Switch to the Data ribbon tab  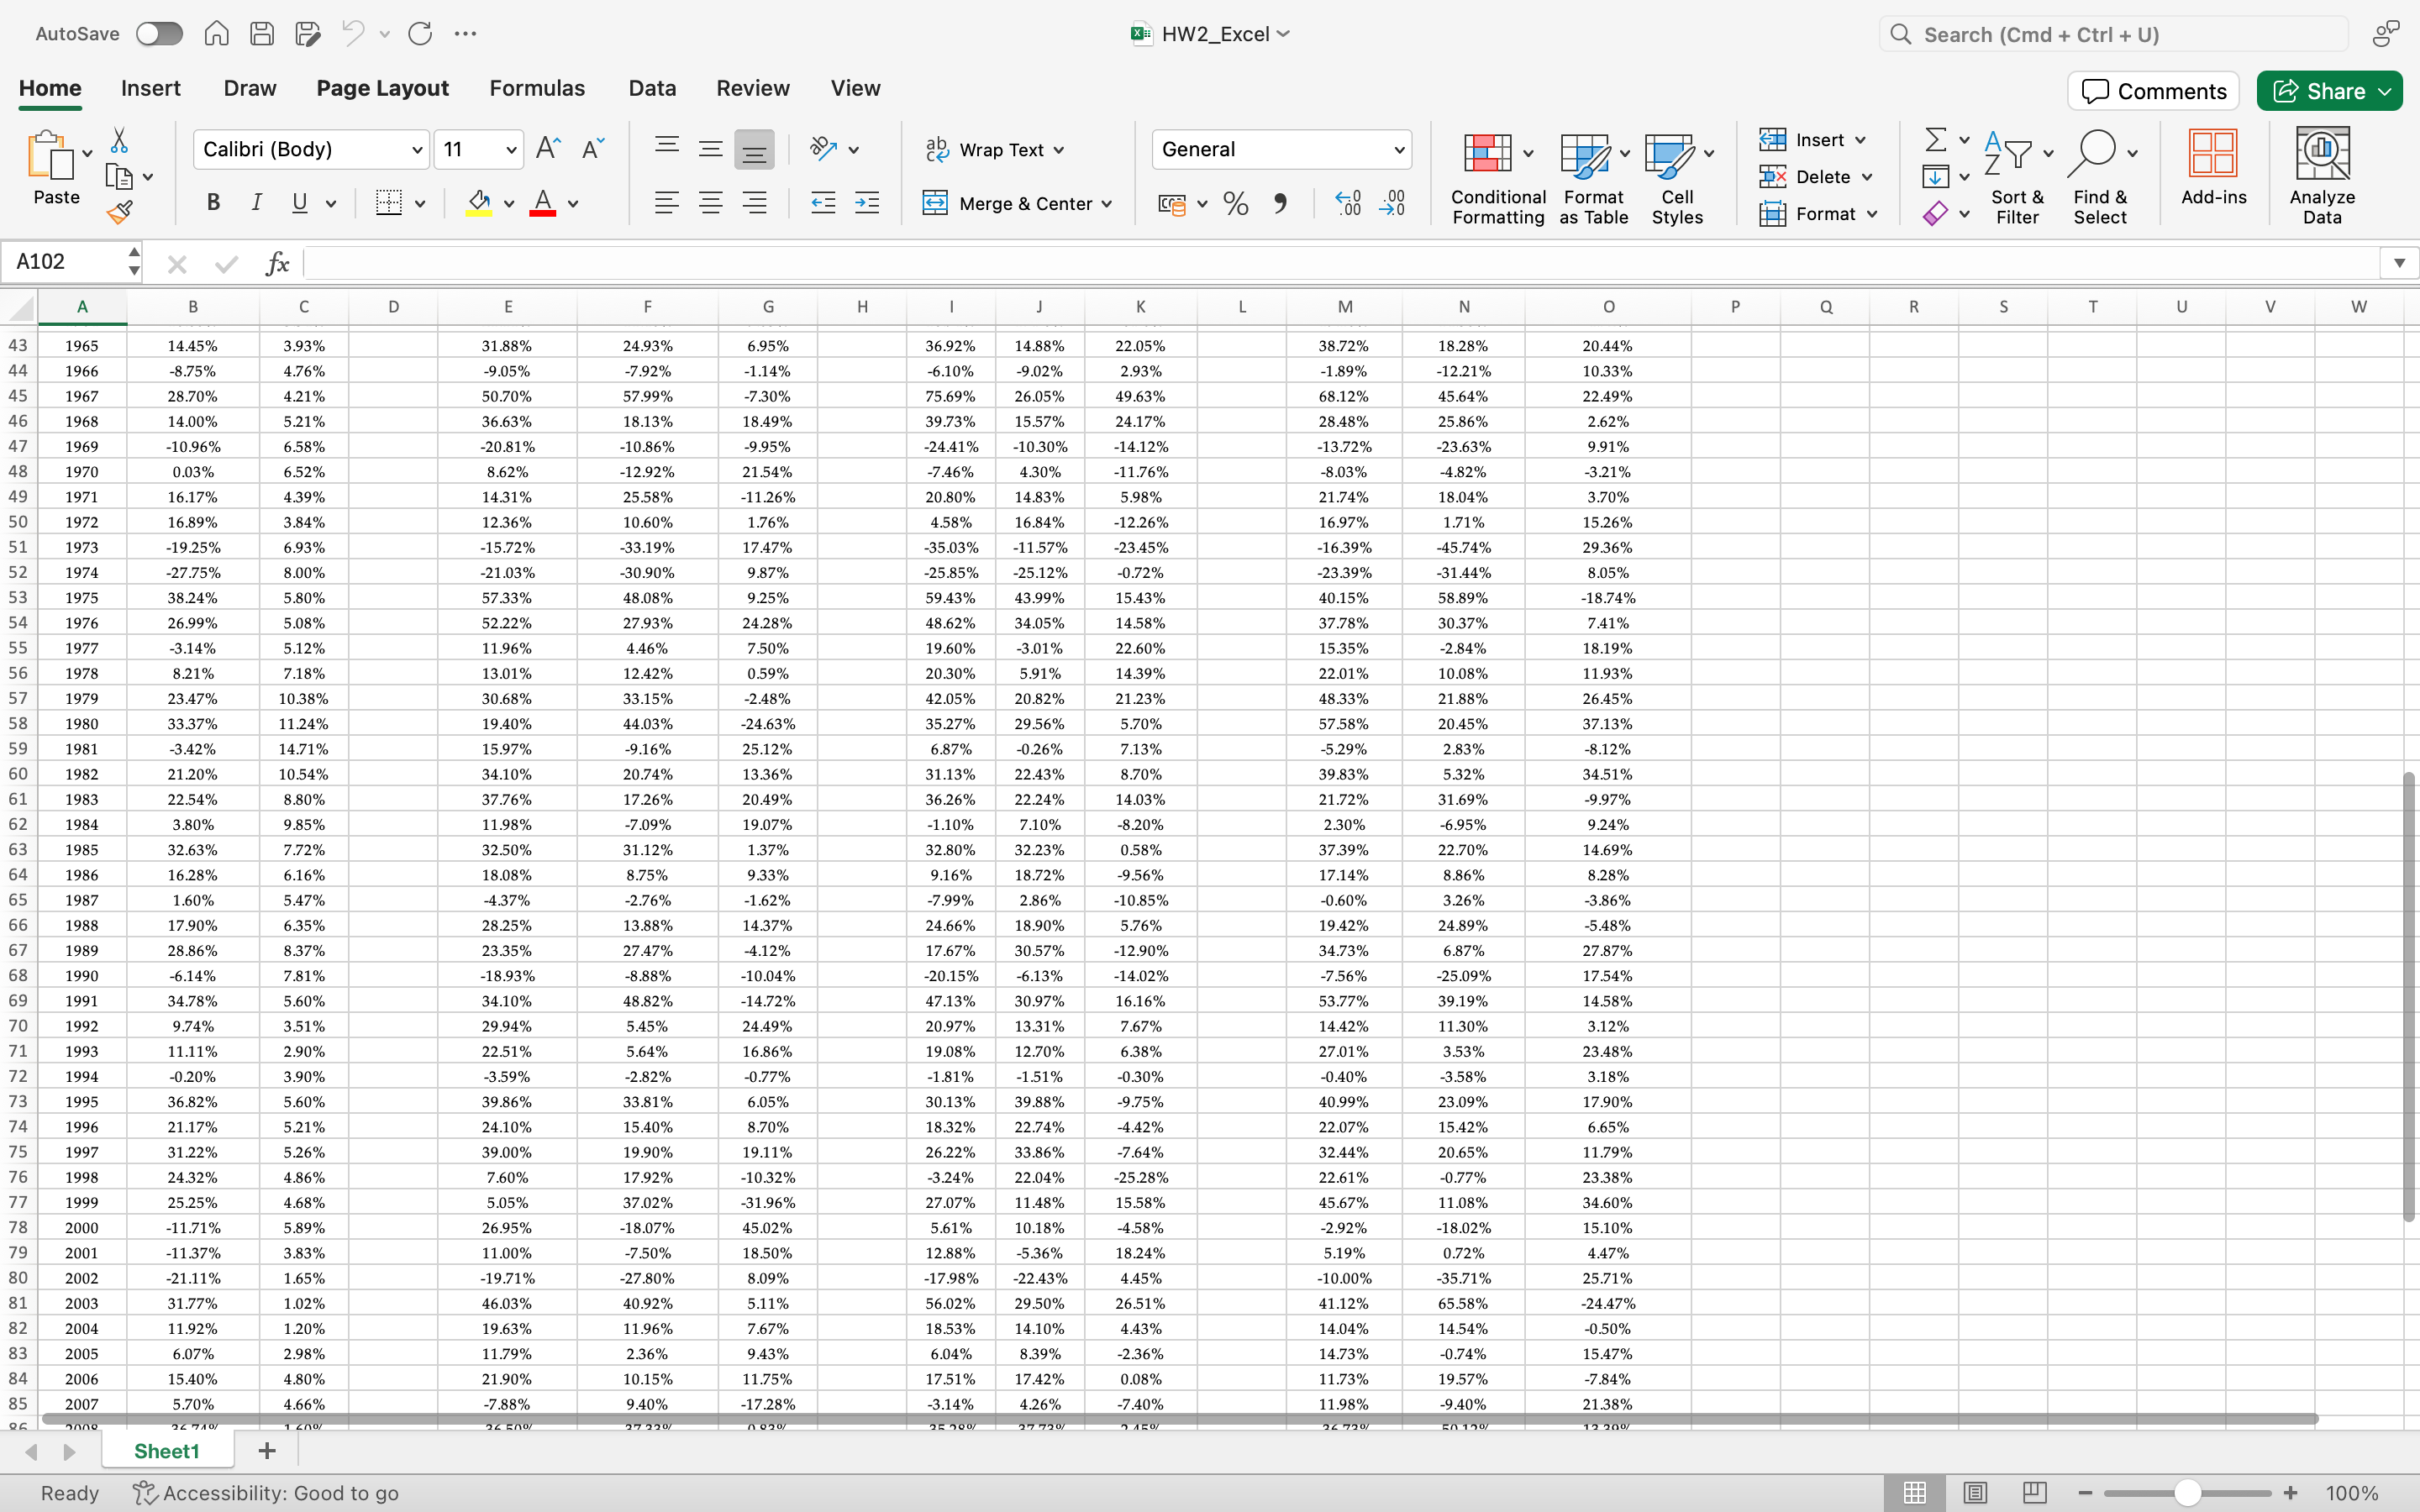point(652,88)
